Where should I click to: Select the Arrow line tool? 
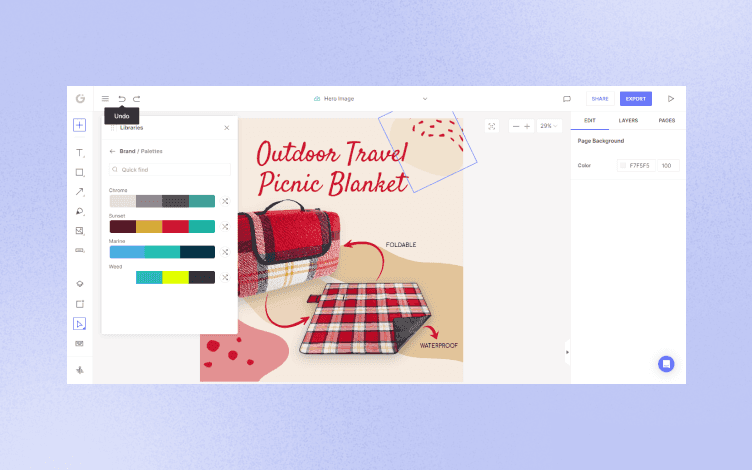pos(80,192)
